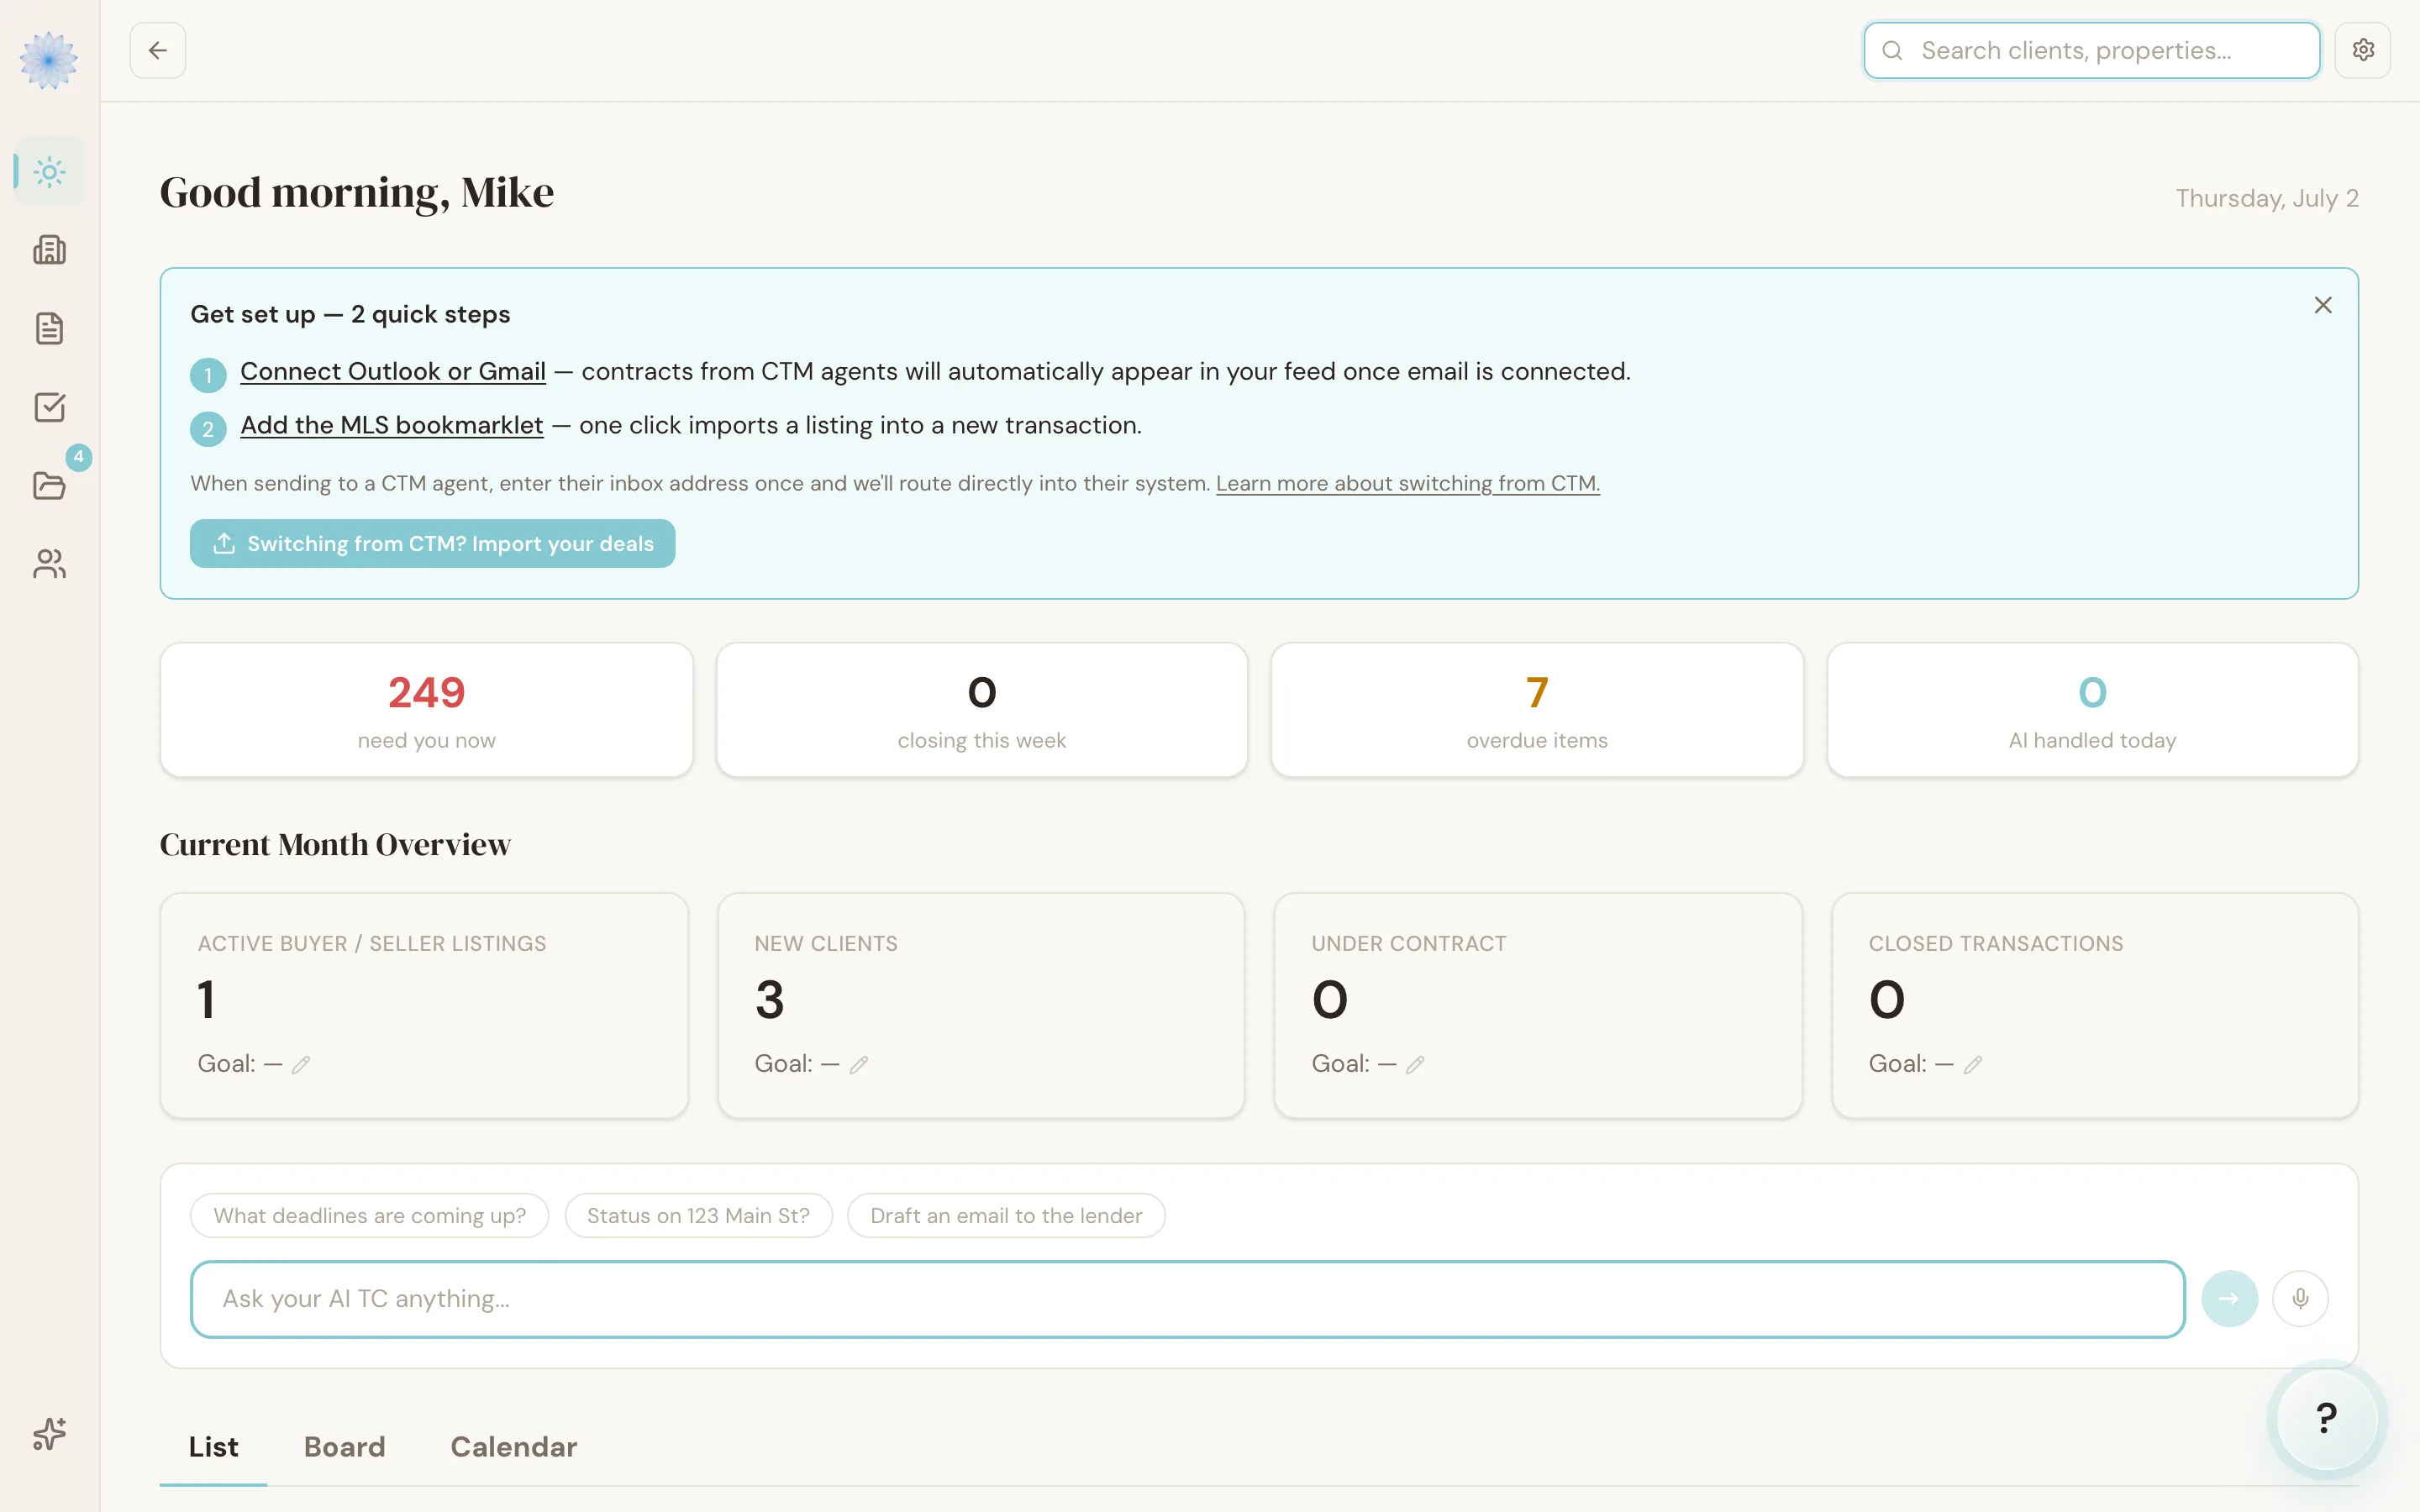Click the Good morning, Mike heading
This screenshot has height=1512, width=2420.
pyautogui.click(x=356, y=193)
